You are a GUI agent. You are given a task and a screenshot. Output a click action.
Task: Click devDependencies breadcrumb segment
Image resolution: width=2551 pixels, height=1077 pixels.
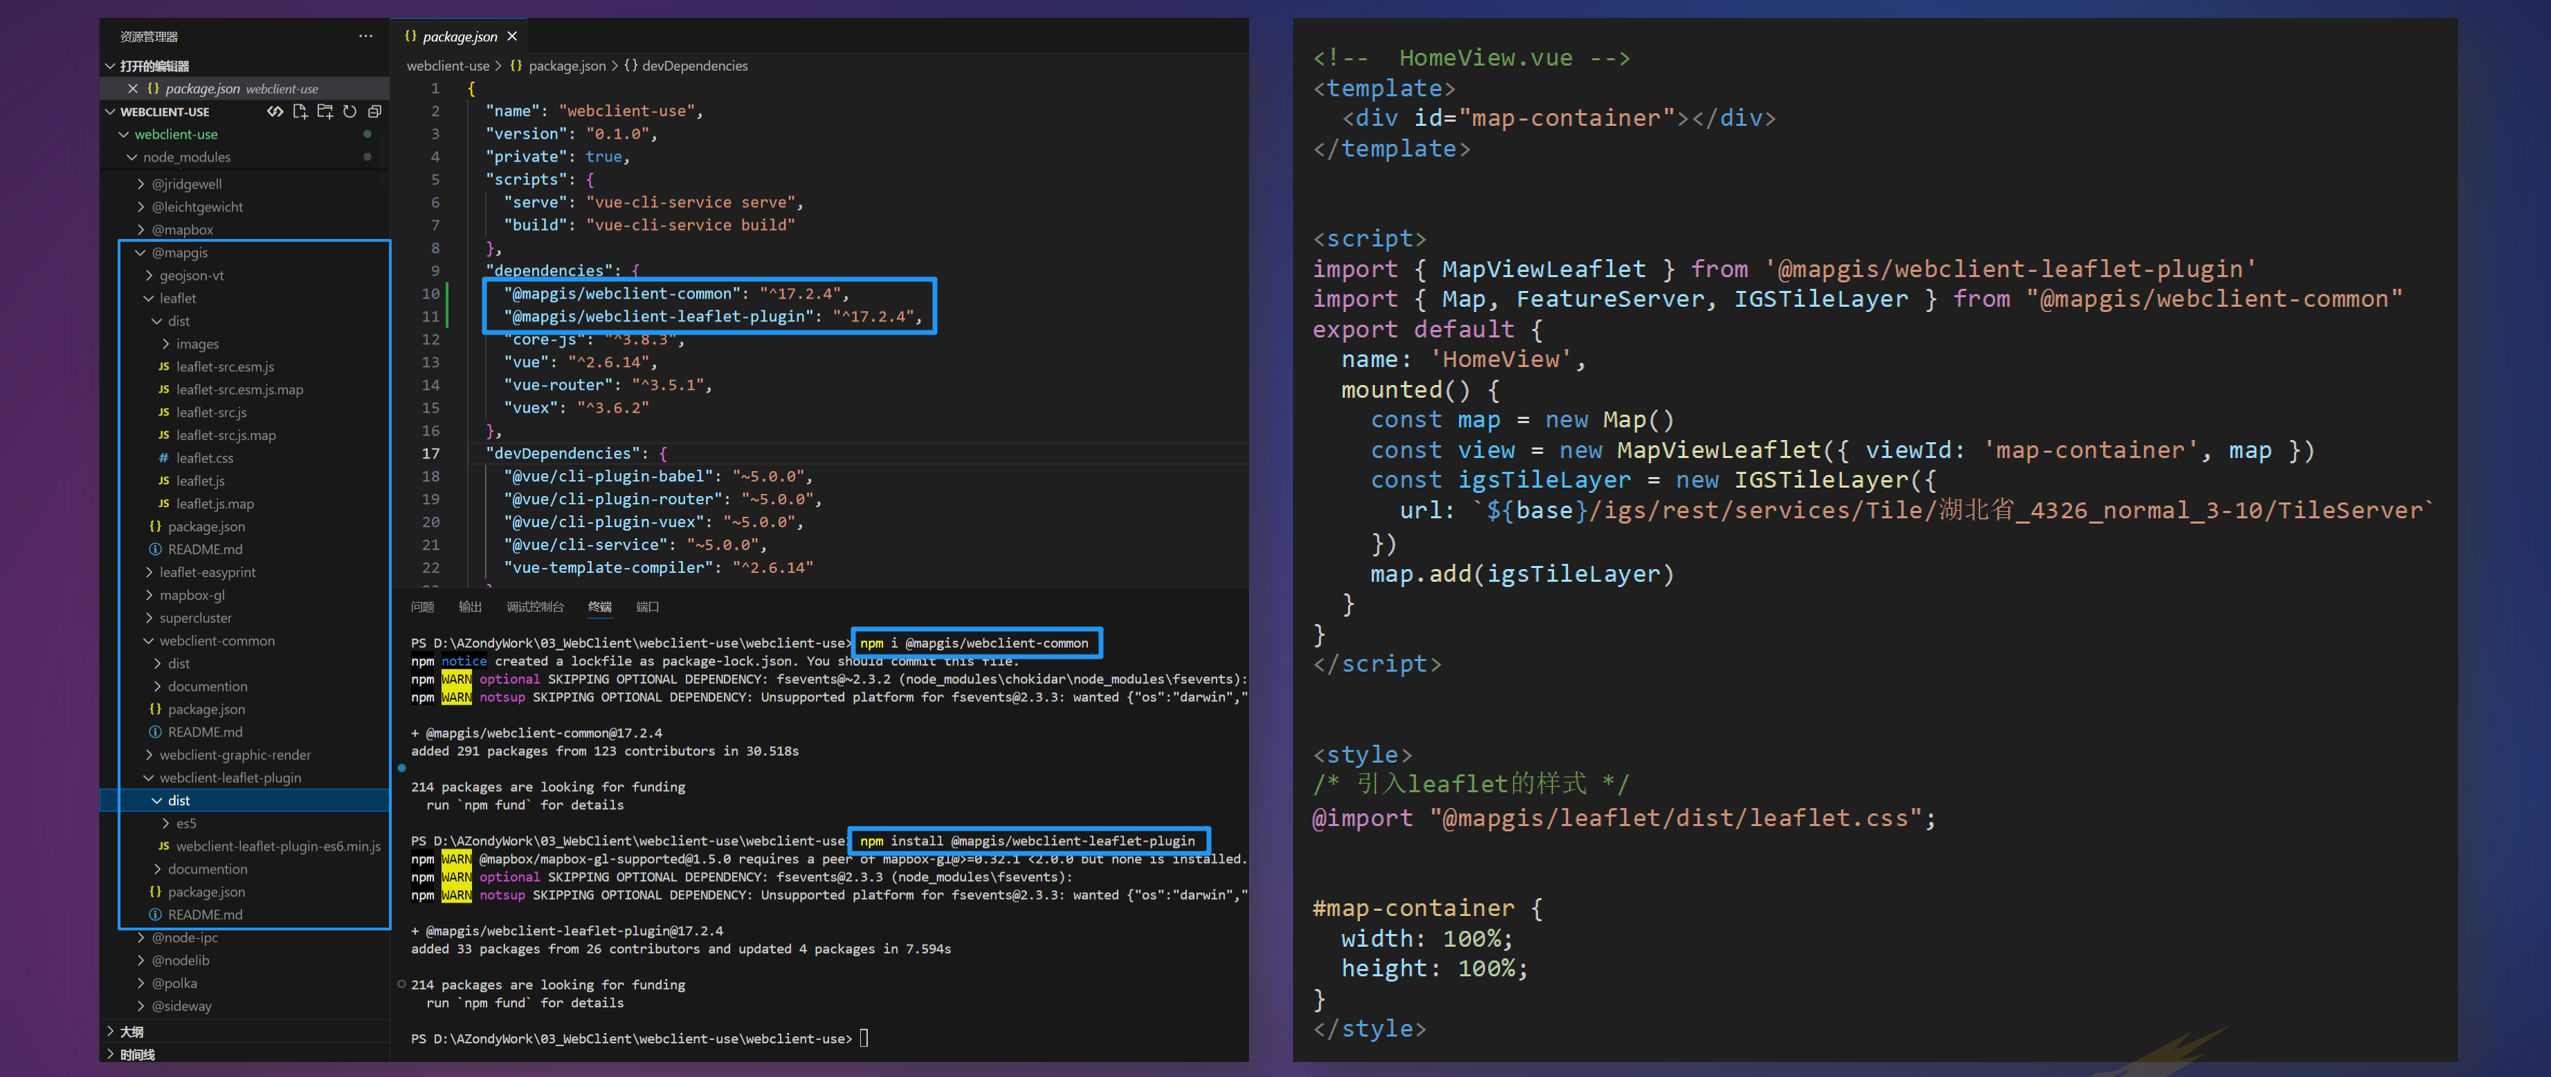point(695,66)
